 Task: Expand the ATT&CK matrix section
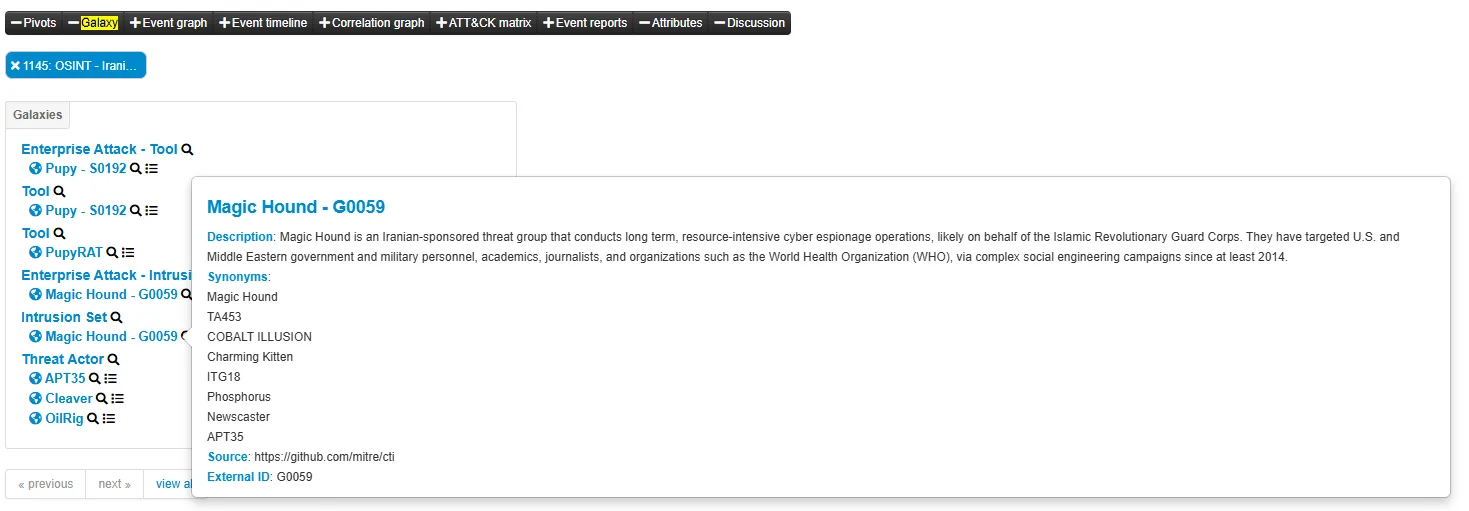484,23
